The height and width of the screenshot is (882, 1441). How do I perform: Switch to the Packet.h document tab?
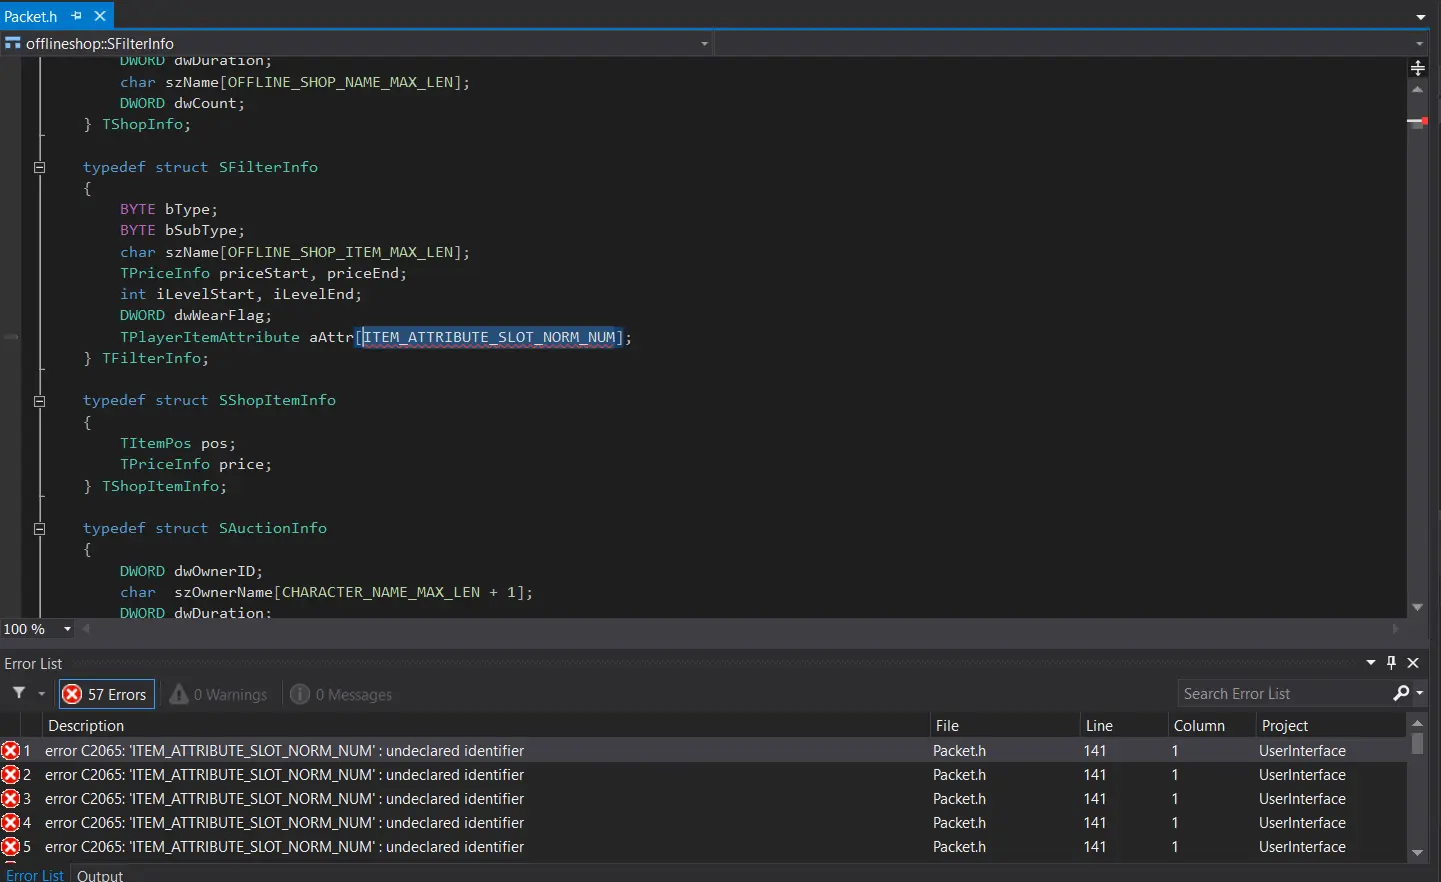tap(31, 16)
